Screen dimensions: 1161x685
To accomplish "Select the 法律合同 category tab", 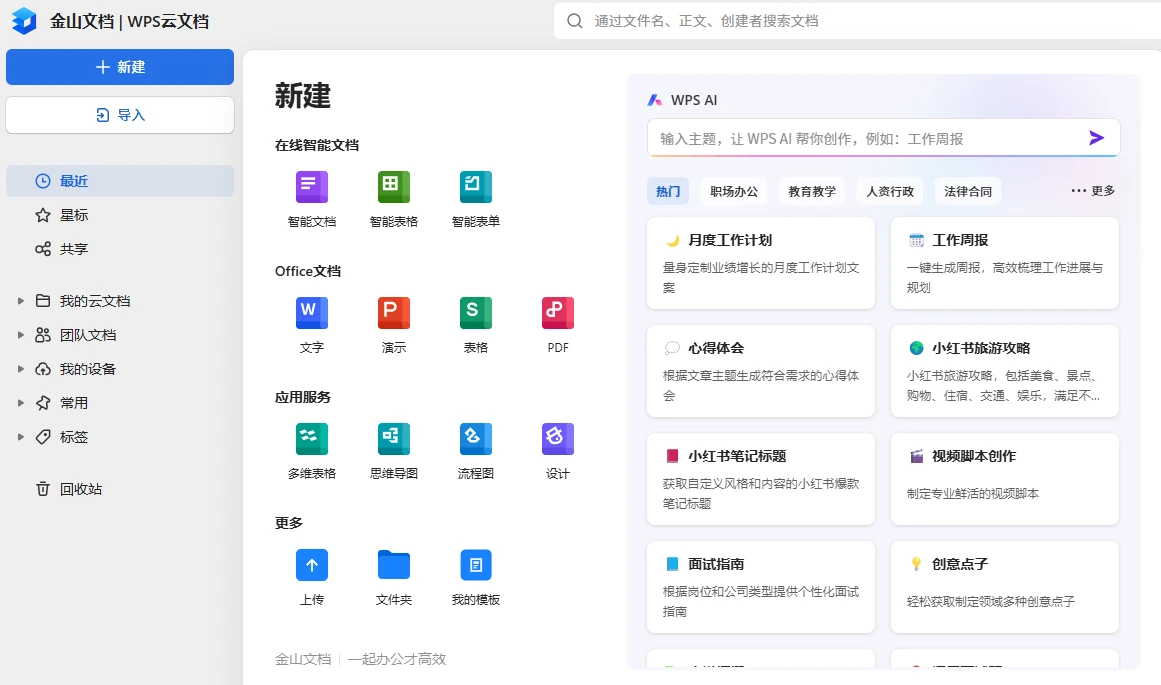I will point(968,191).
